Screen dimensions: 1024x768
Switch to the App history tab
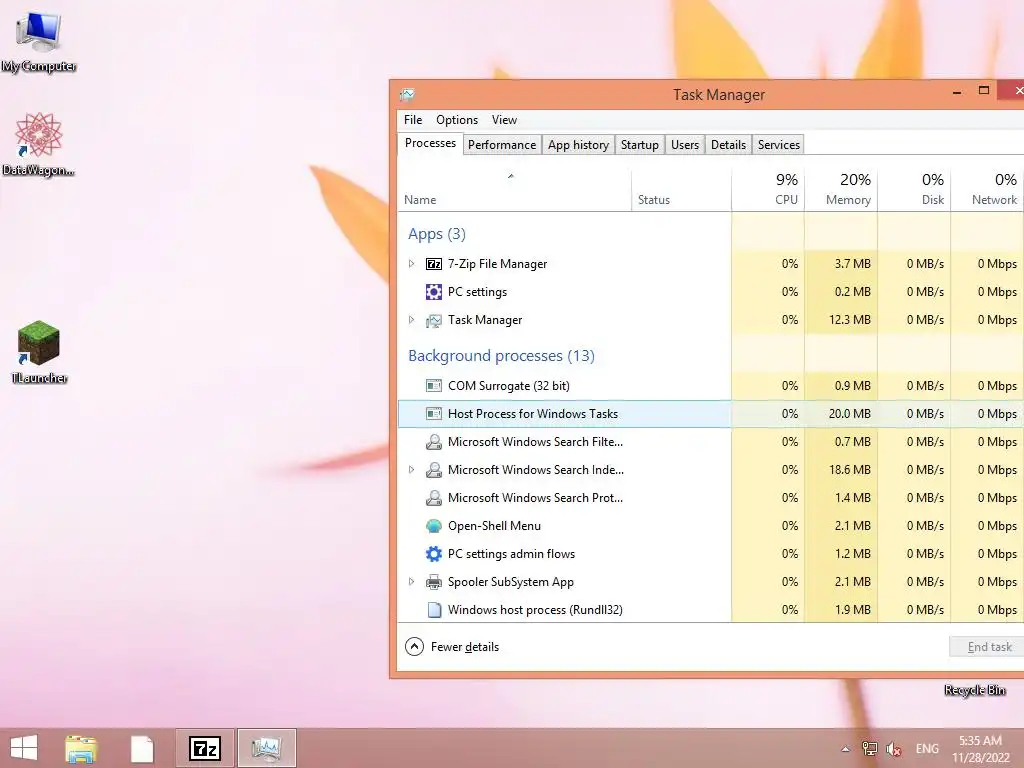578,145
